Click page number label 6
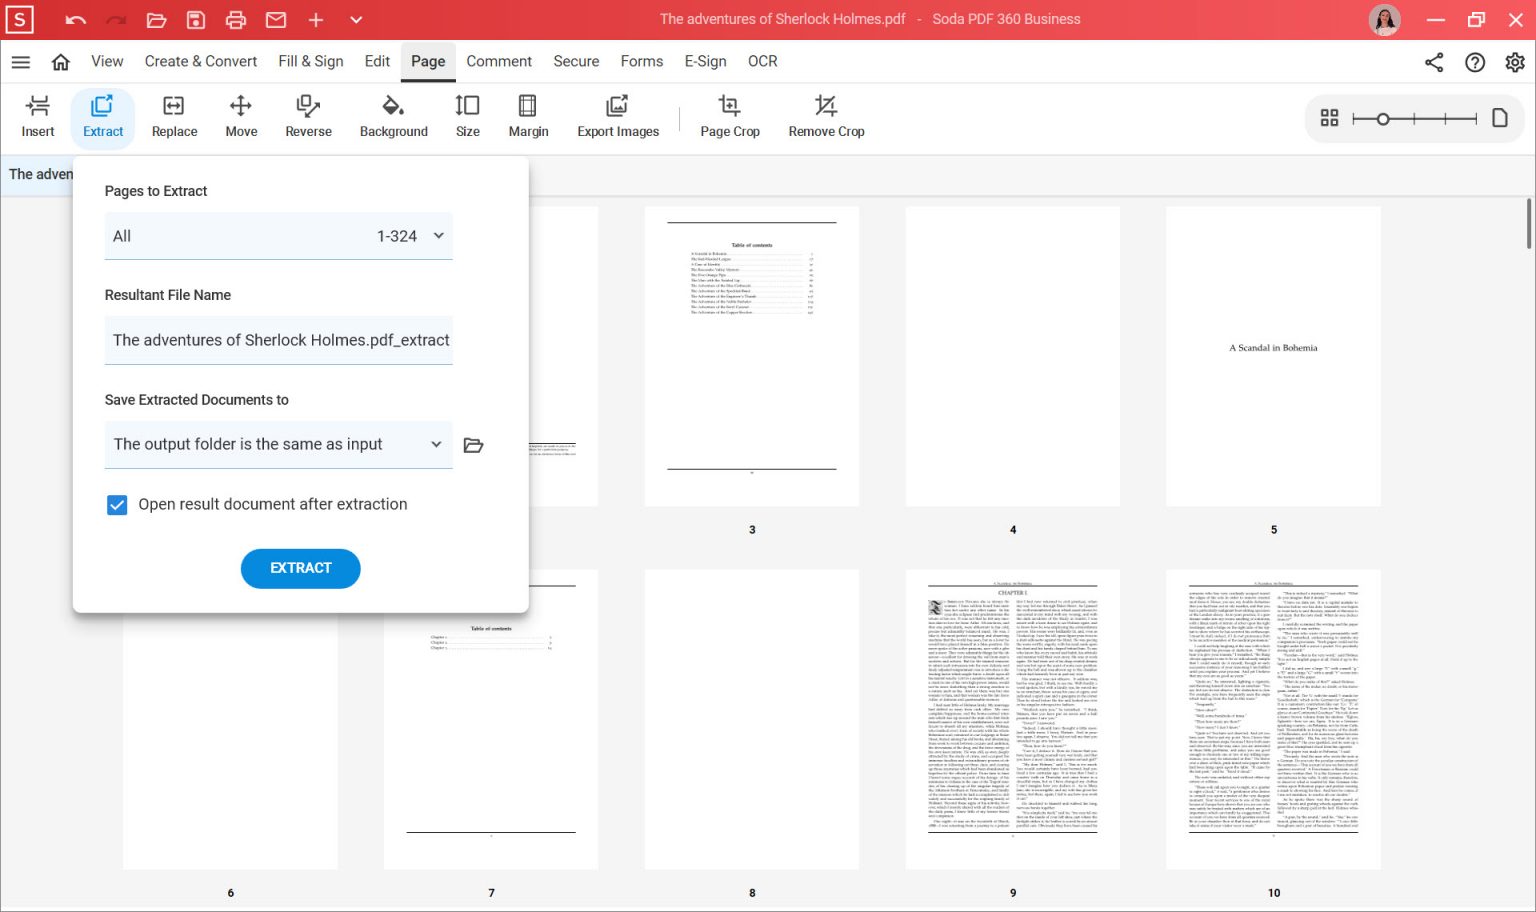The image size is (1536, 912). tap(230, 893)
